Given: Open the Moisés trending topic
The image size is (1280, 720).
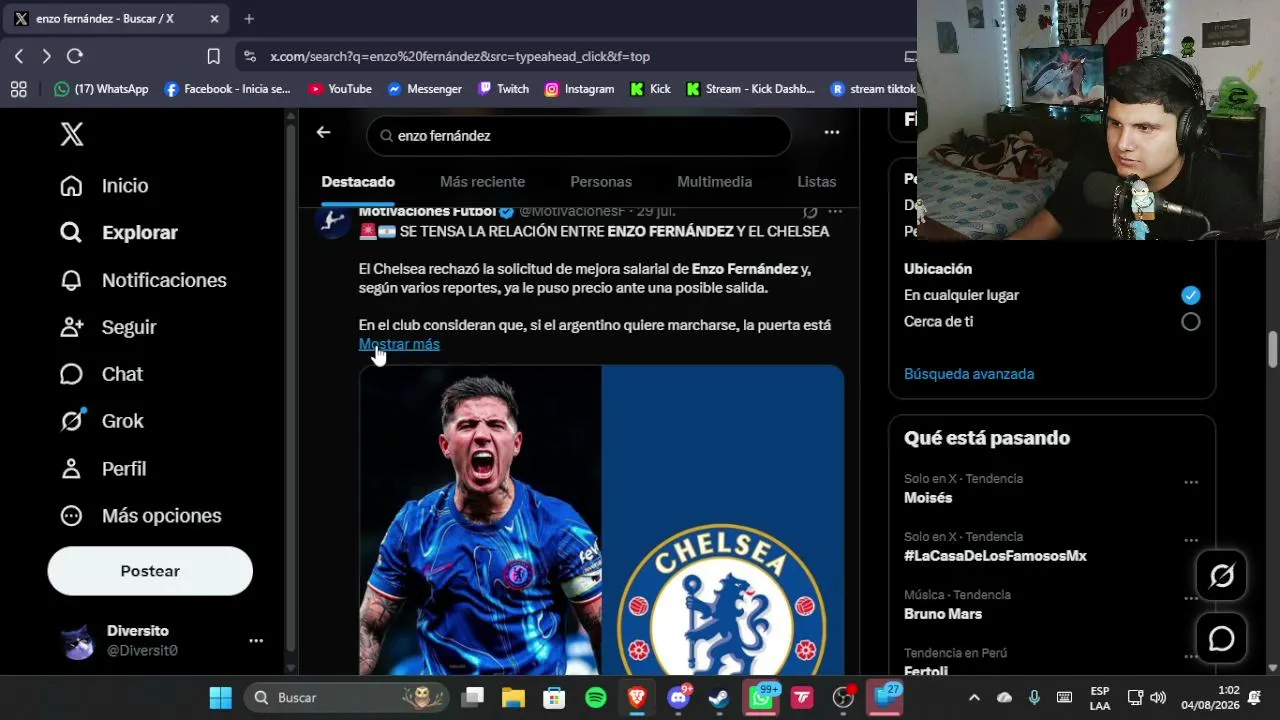Looking at the screenshot, I should [x=928, y=498].
